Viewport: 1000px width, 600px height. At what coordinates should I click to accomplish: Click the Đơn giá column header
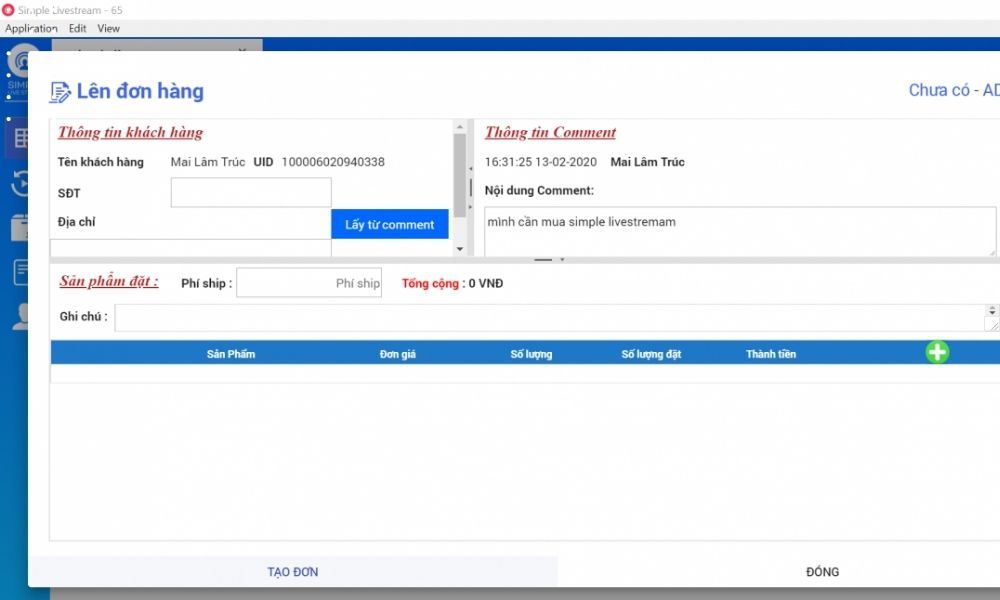point(397,354)
